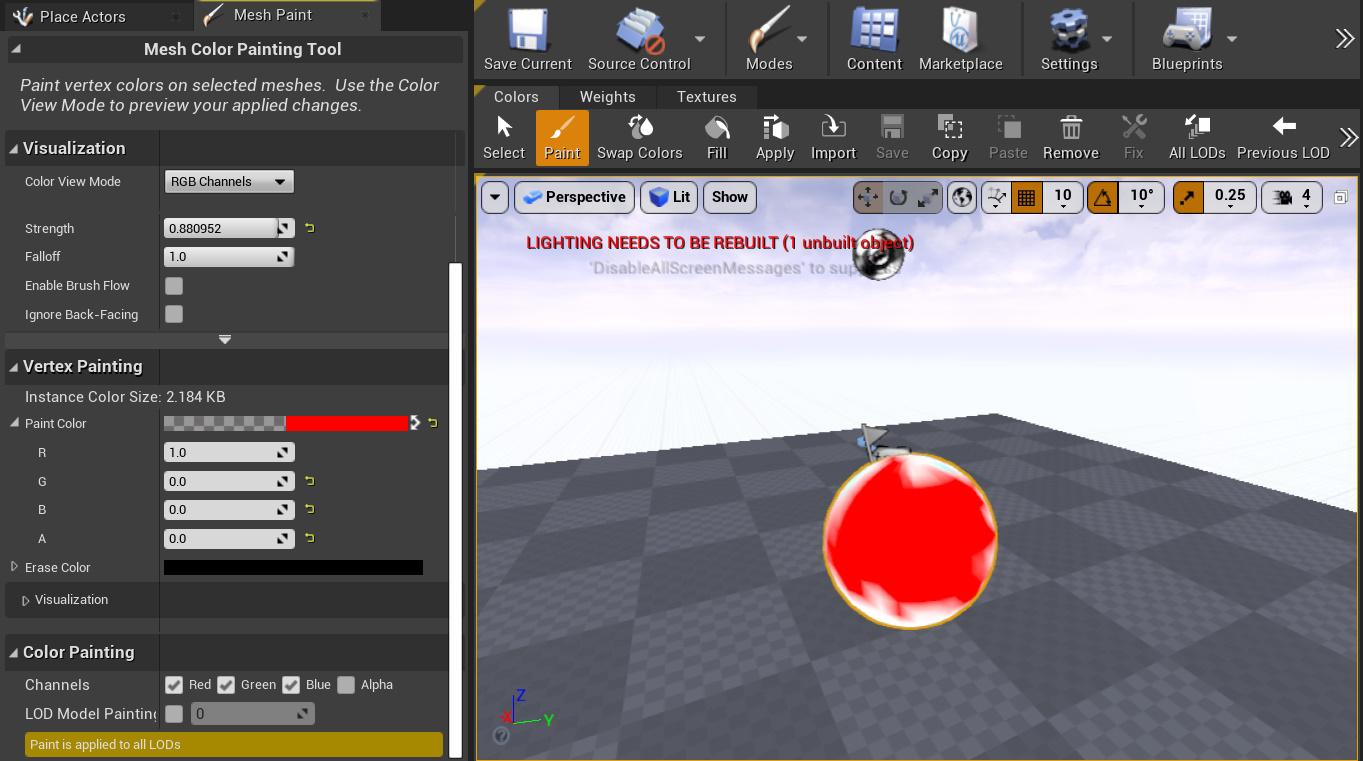Open the Import vertex colors tool

[833, 138]
